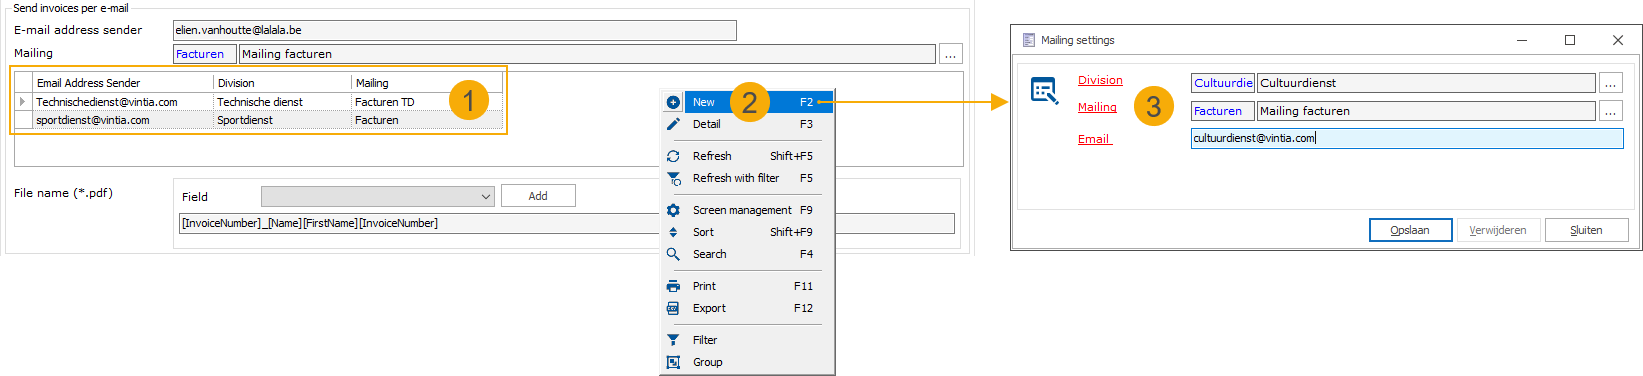Maximize the Mailing settings window
The height and width of the screenshot is (376, 1643).
click(x=1570, y=40)
